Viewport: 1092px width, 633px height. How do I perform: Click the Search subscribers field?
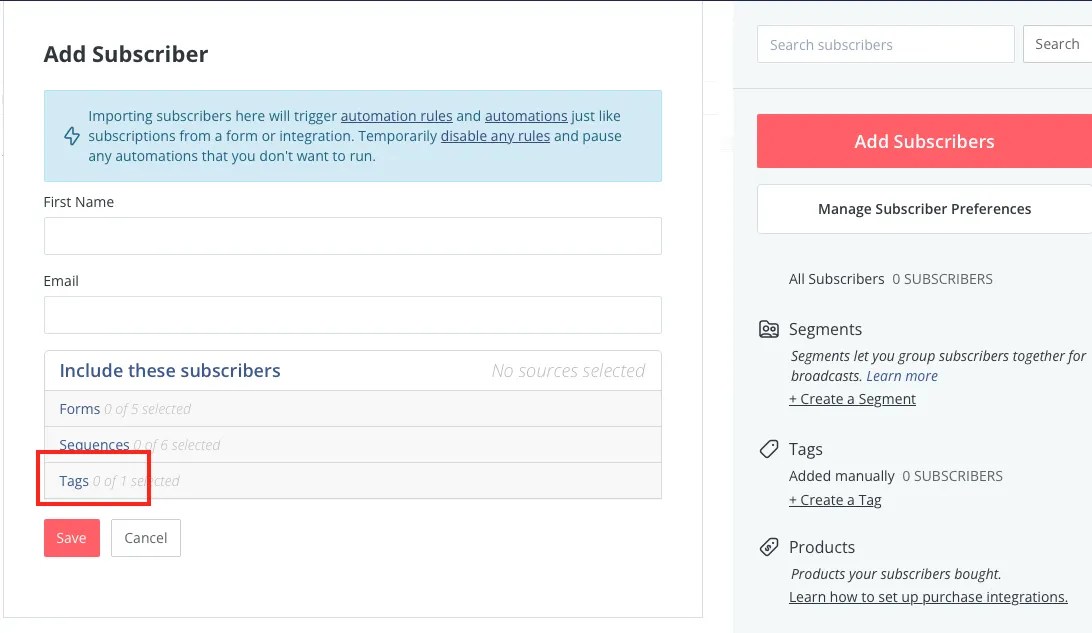coord(885,44)
